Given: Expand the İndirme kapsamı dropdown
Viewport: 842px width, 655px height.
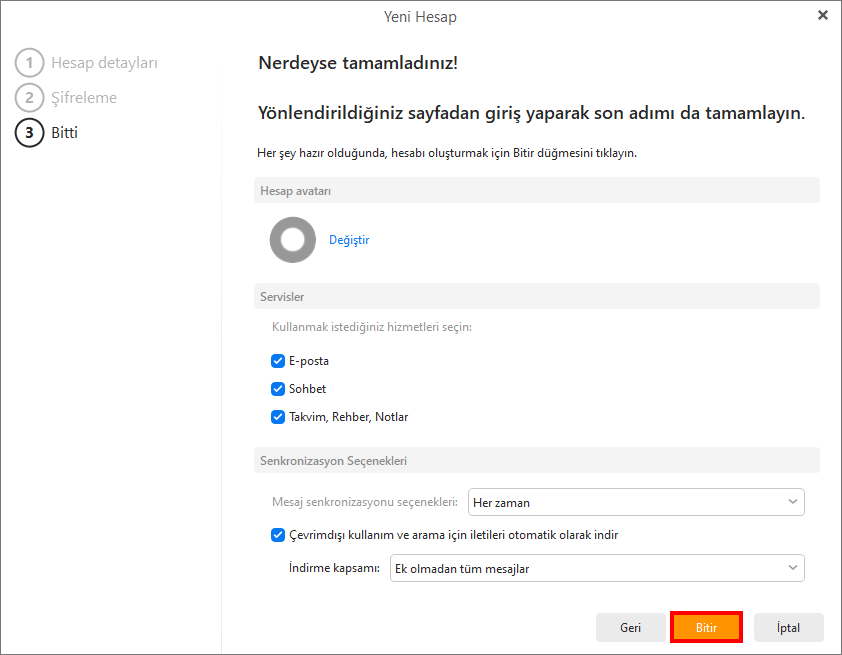Looking at the screenshot, I should [x=596, y=569].
